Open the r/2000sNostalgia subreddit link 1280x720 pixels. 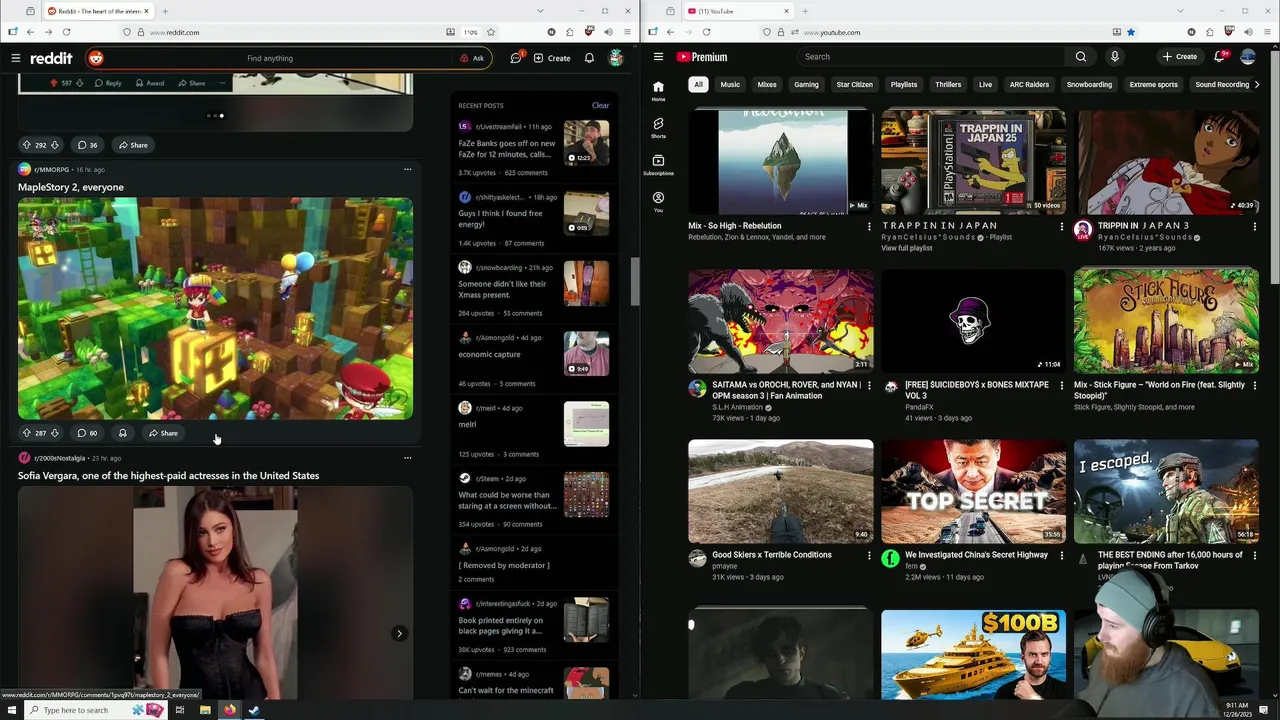59,458
